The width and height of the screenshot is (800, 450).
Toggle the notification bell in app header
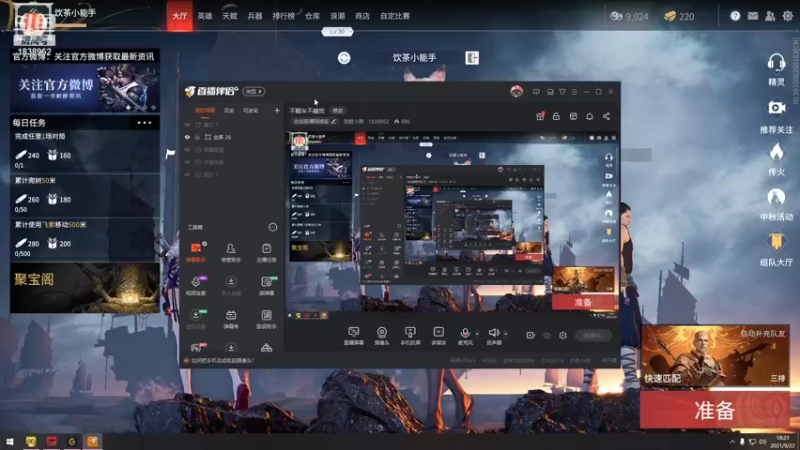tap(589, 116)
